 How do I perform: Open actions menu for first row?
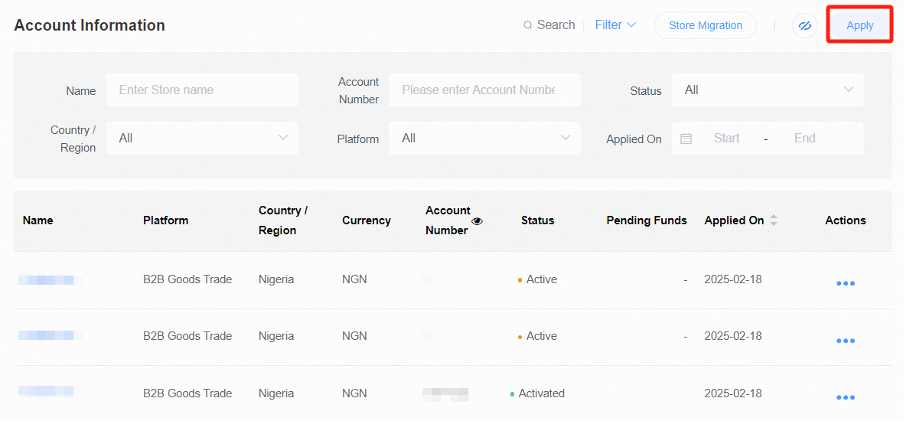tap(845, 284)
